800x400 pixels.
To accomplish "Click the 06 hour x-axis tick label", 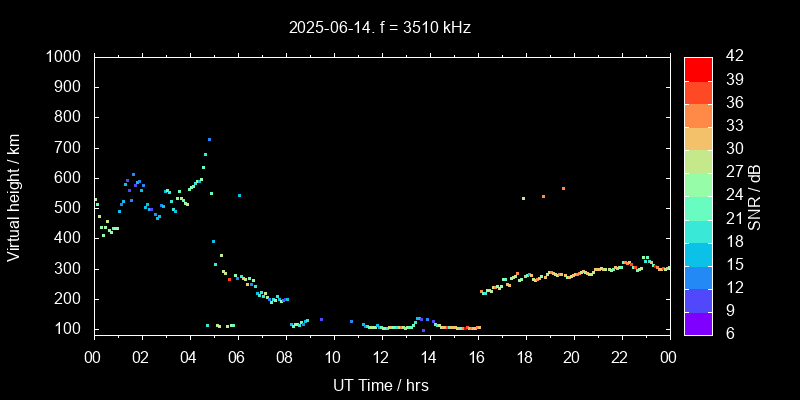I will pos(237,356).
